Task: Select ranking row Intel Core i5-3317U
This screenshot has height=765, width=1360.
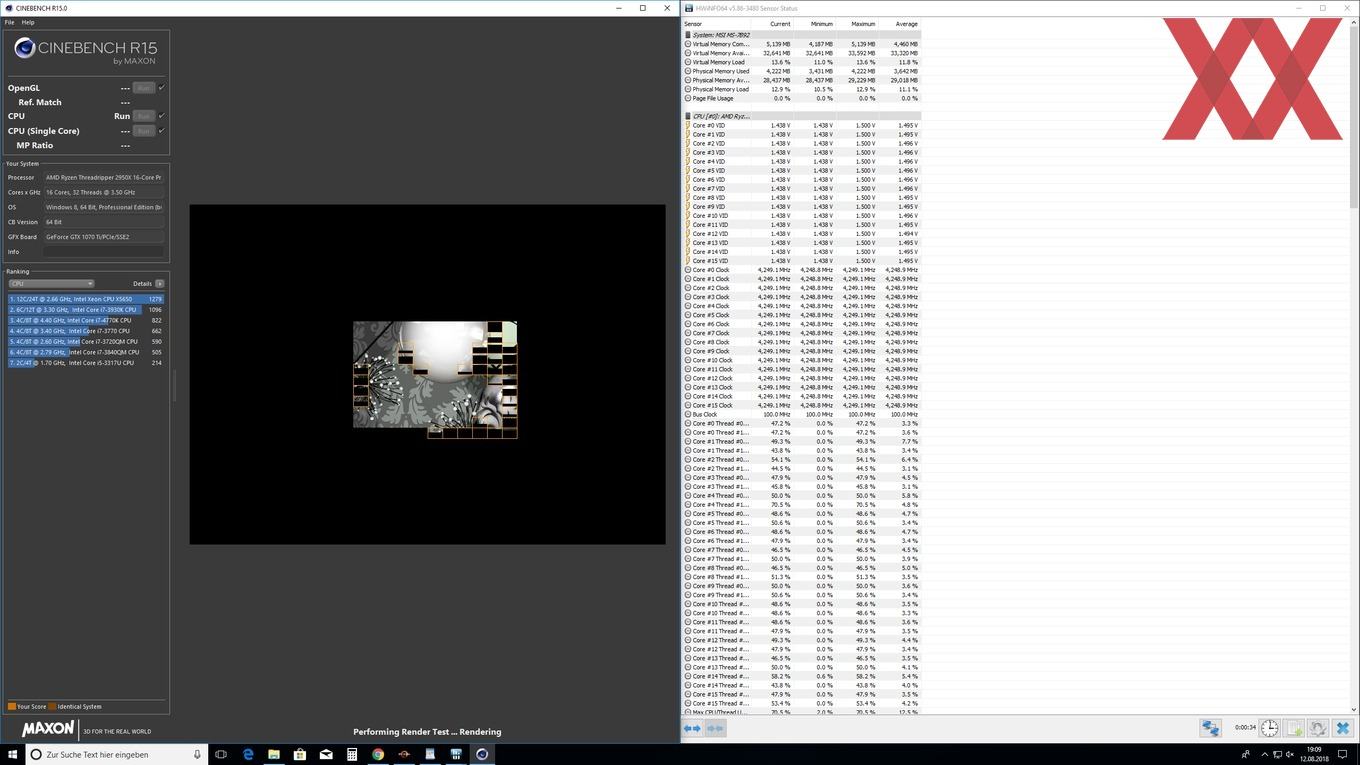Action: 86,363
